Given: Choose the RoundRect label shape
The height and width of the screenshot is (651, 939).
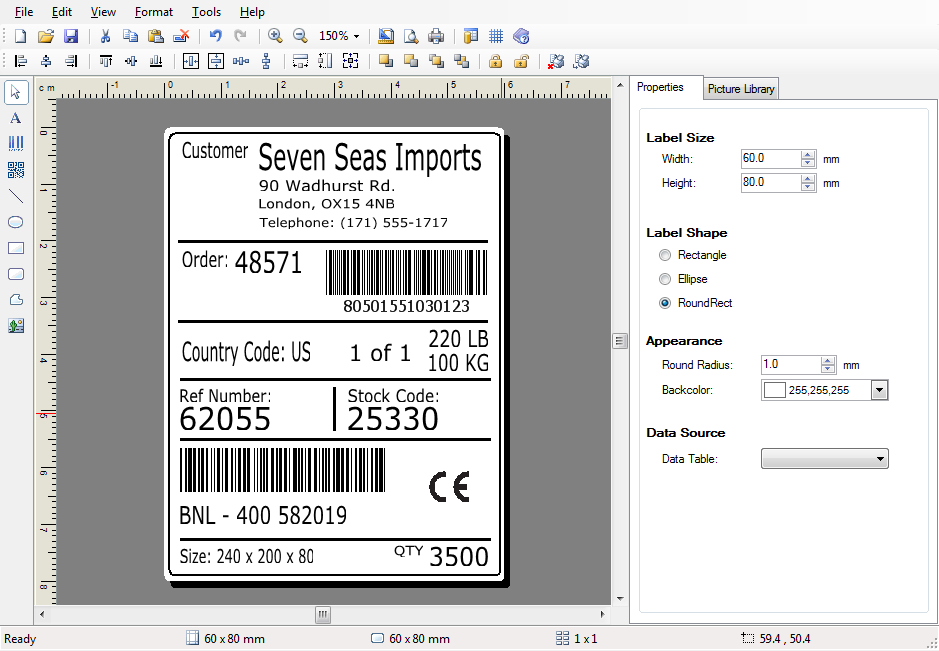Looking at the screenshot, I should [665, 303].
